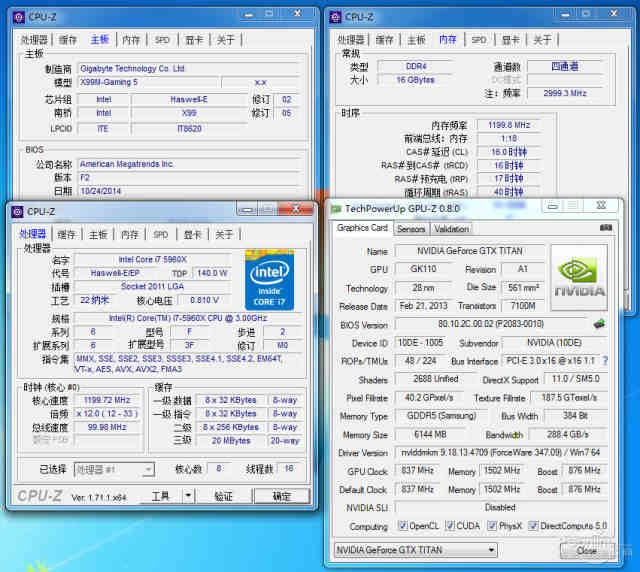Viewport: 640px width, 572px height.
Task: Click the BIOS Version field 80.10.2C.00.02
Action: point(491,324)
